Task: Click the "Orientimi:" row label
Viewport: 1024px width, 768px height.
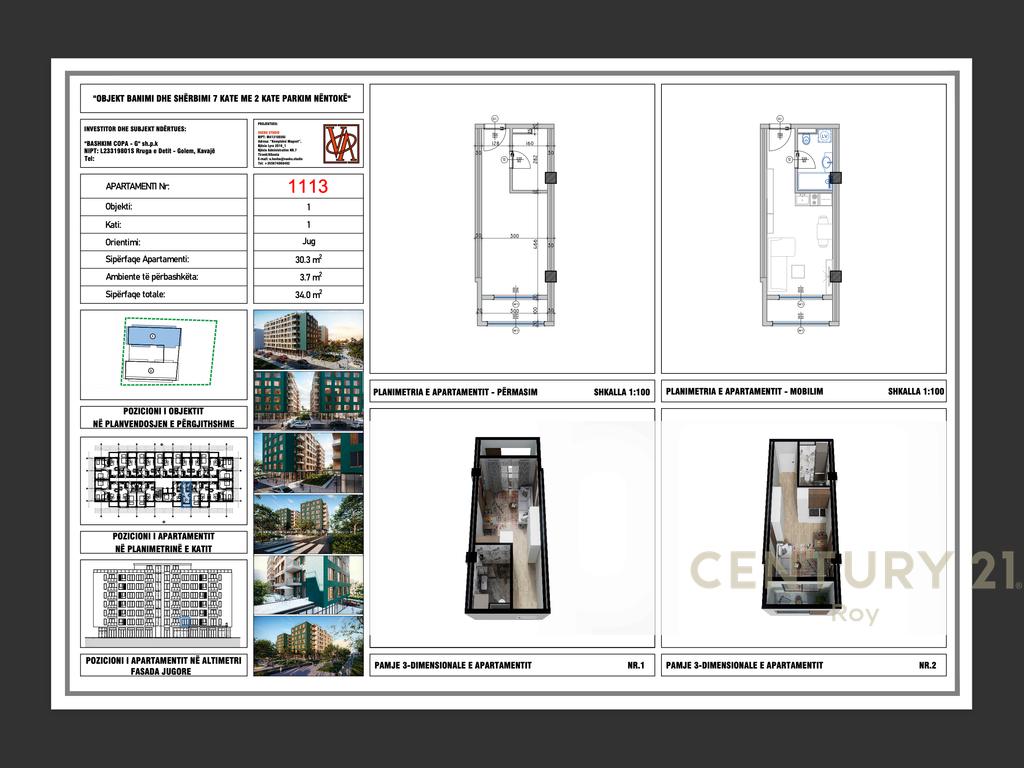Action: pos(123,242)
